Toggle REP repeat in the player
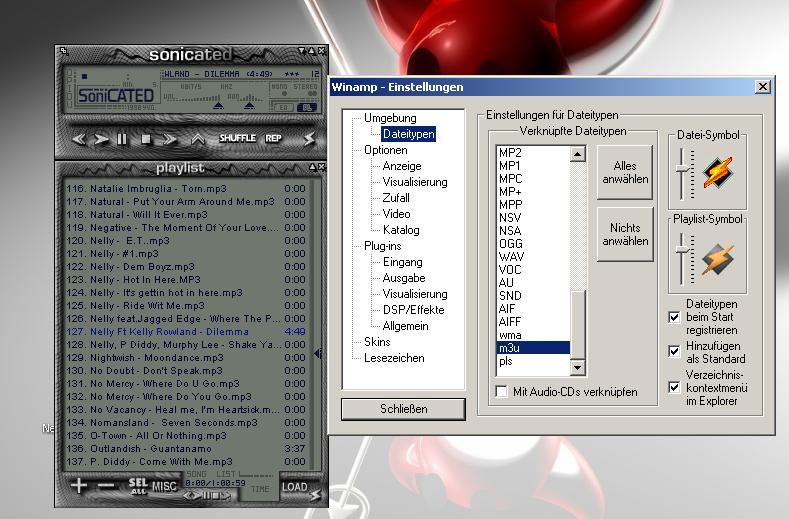The image size is (789, 519). (273, 138)
